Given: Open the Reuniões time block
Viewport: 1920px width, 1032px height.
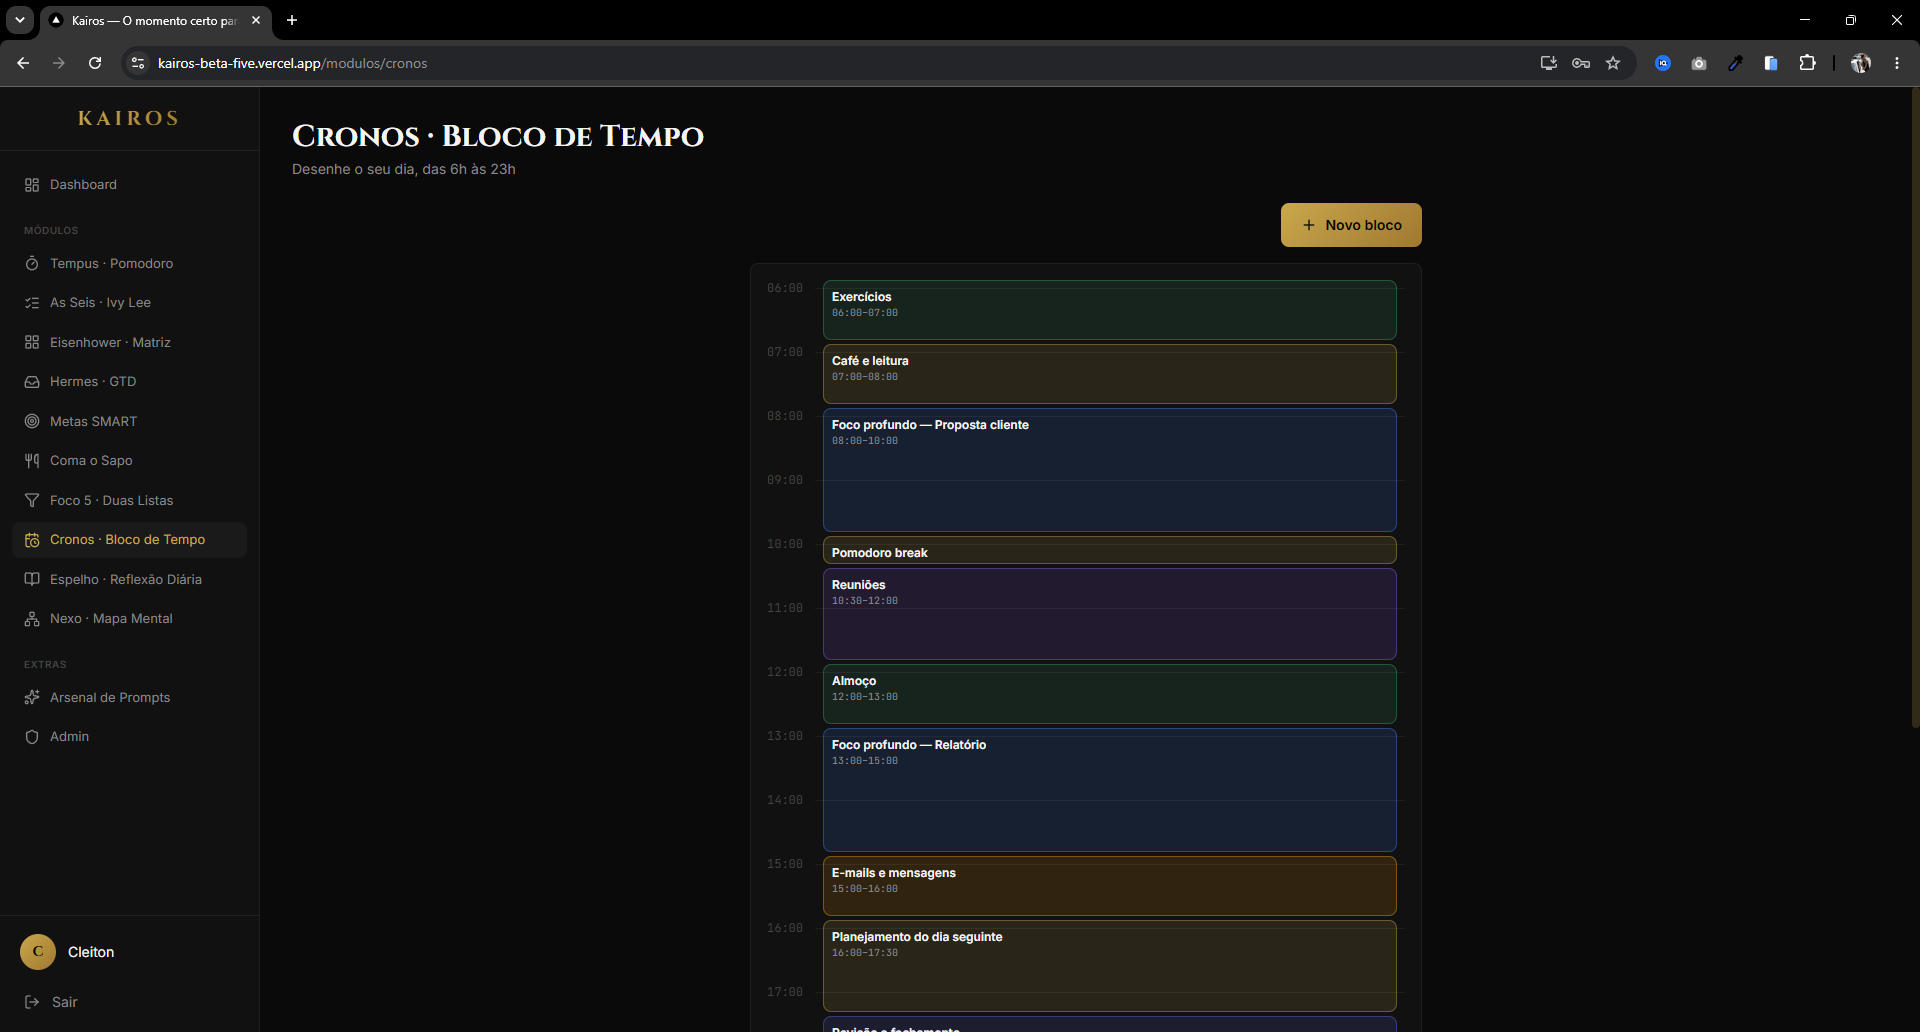Looking at the screenshot, I should [x=1109, y=614].
